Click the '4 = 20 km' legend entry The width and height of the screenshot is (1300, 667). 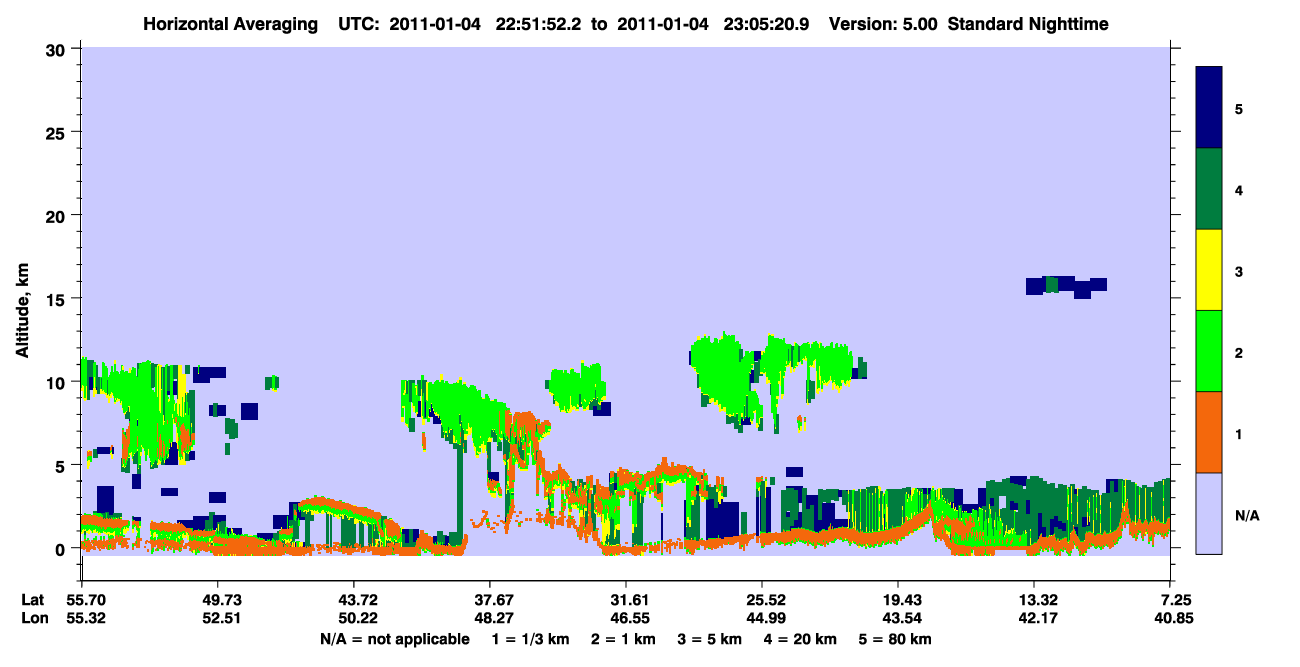[x=801, y=639]
